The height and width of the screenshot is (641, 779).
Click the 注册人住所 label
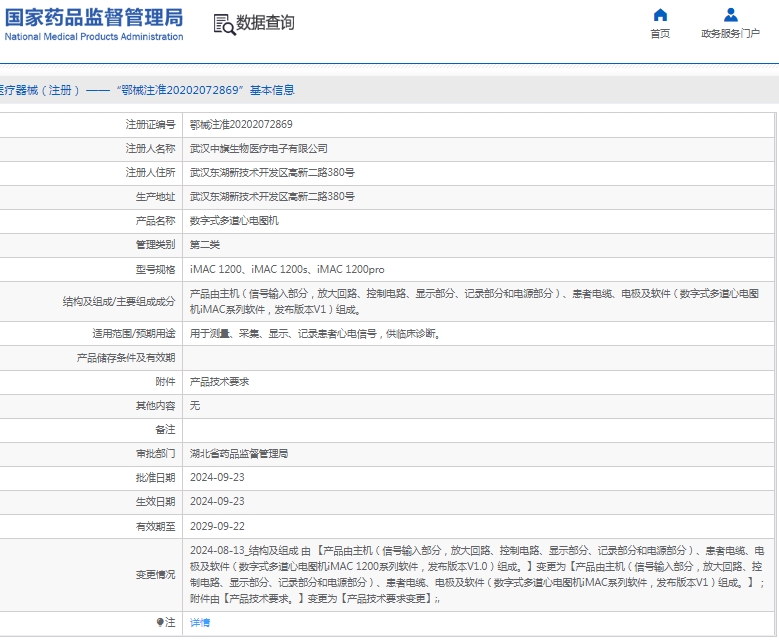click(151, 172)
